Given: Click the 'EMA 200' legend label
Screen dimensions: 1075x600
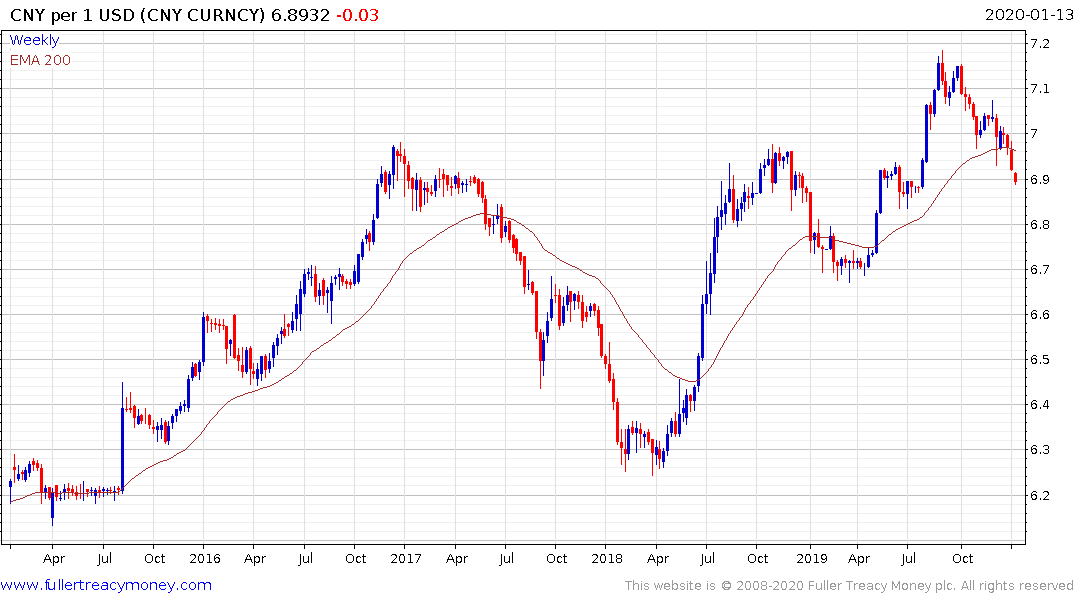Looking at the screenshot, I should point(40,60).
